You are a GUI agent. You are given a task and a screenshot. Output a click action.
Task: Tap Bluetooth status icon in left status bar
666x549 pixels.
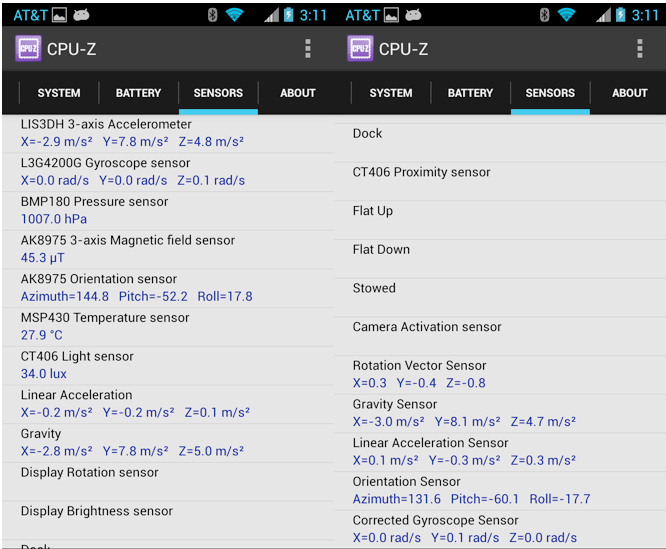(212, 15)
